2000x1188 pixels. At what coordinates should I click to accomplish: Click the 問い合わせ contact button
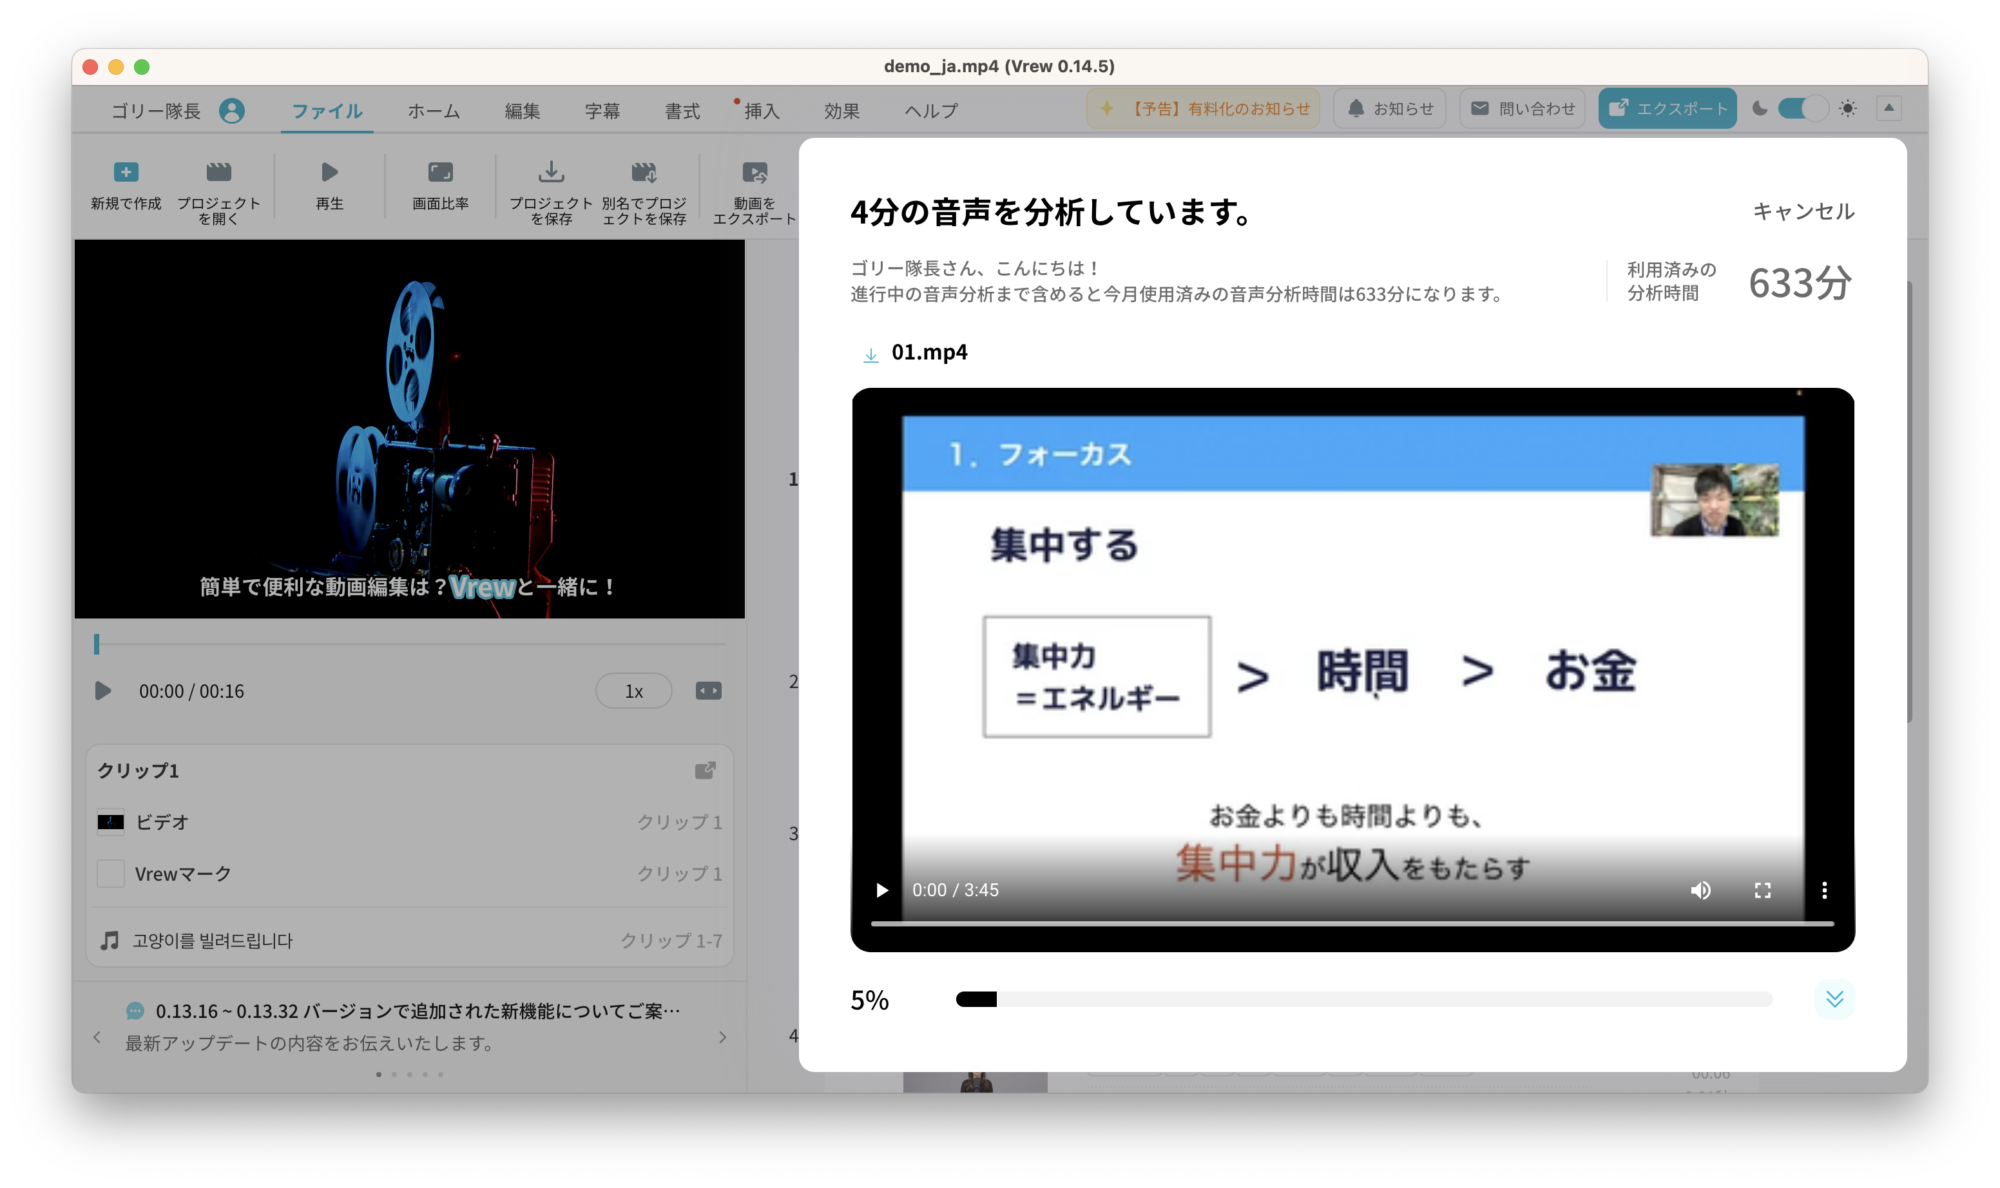1524,108
